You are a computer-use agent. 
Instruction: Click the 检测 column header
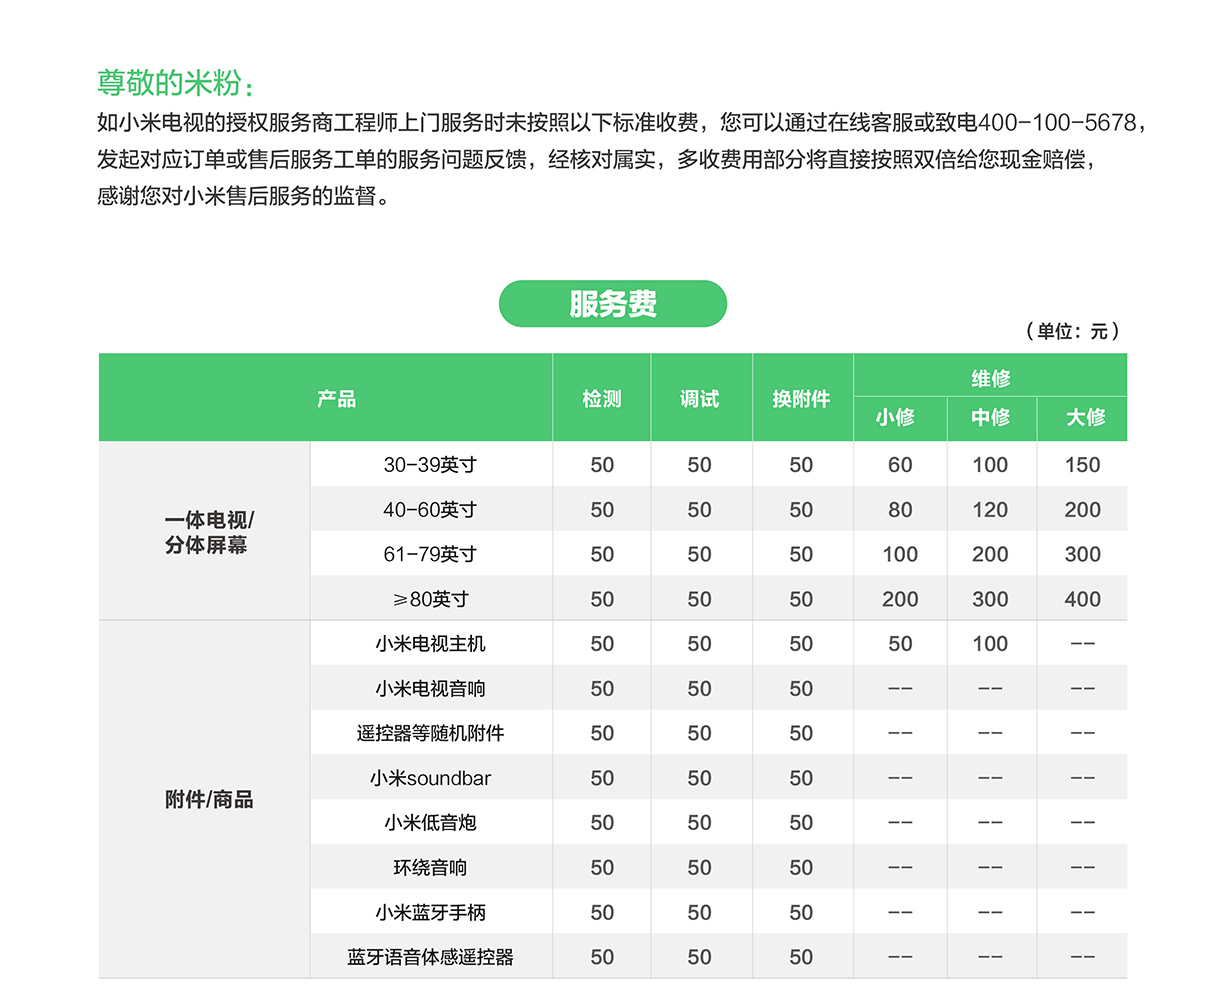click(x=602, y=399)
